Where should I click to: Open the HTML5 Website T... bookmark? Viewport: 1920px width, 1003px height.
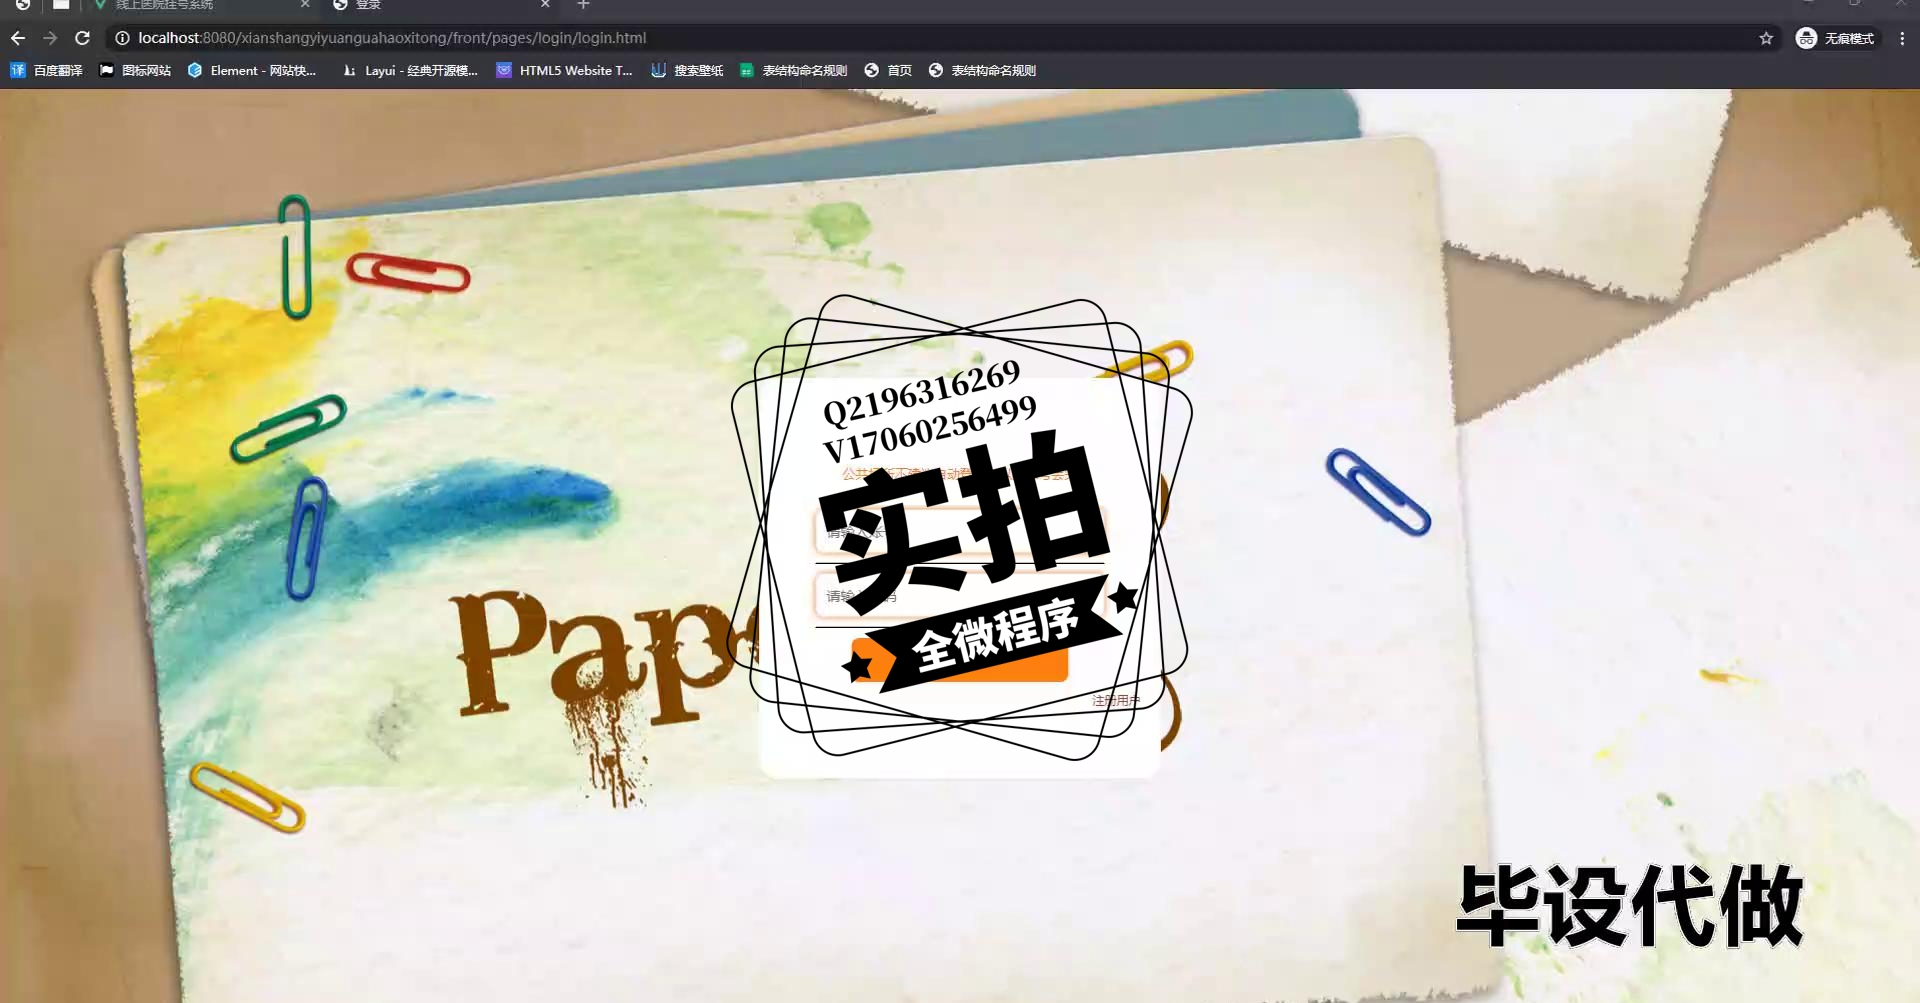coord(565,70)
